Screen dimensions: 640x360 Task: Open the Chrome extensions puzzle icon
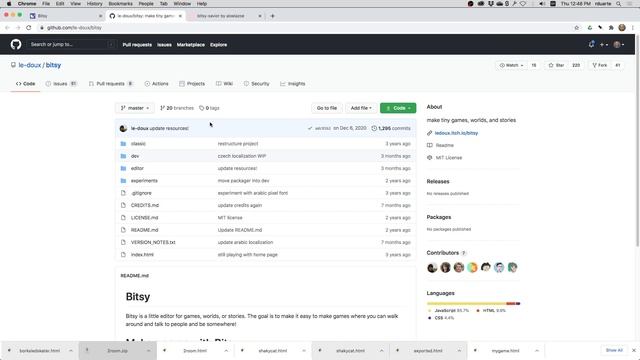611,28
